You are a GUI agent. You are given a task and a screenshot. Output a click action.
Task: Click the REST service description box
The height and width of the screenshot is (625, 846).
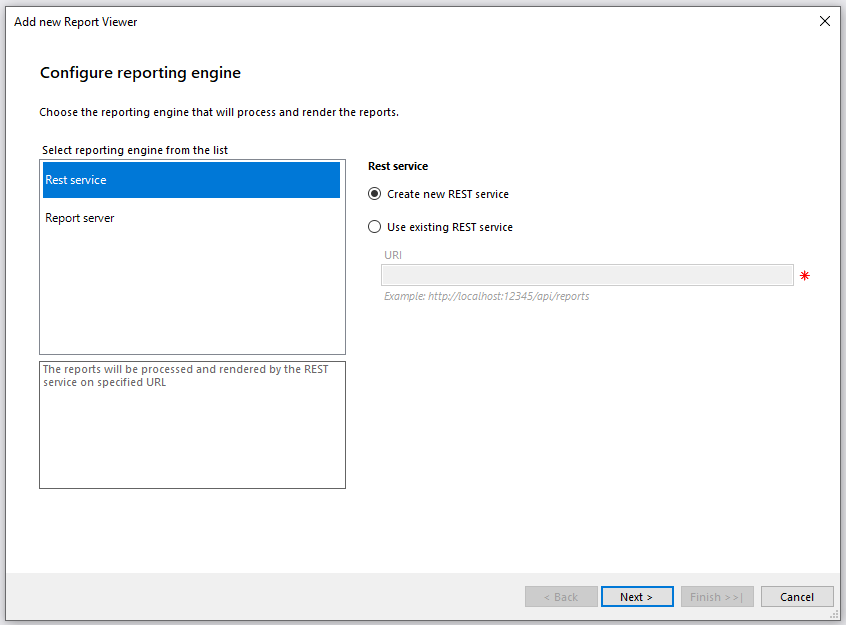192,425
